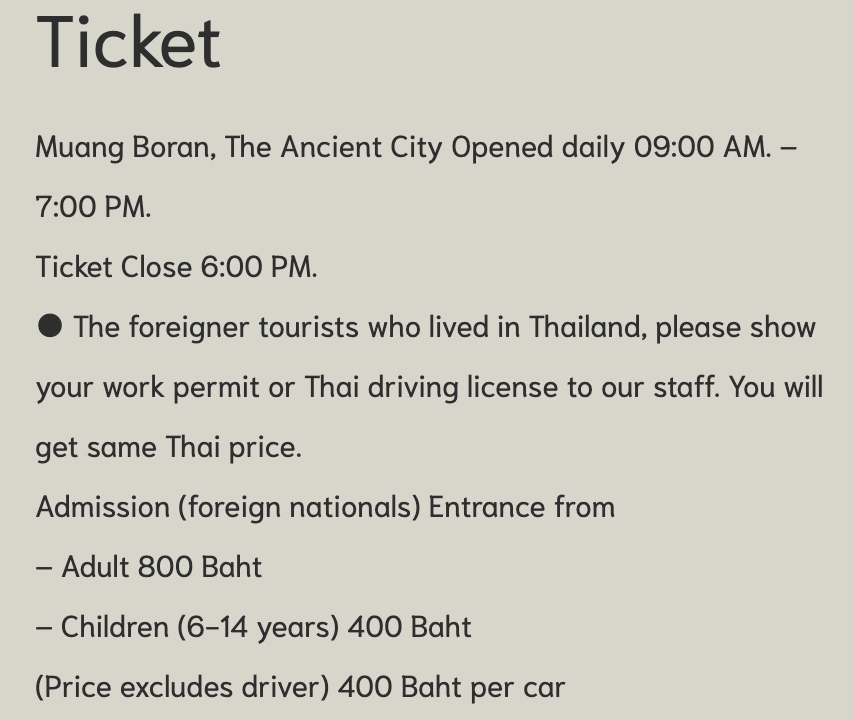This screenshot has height=720, width=854.
Task: Click the Ticket heading
Action: tap(128, 42)
